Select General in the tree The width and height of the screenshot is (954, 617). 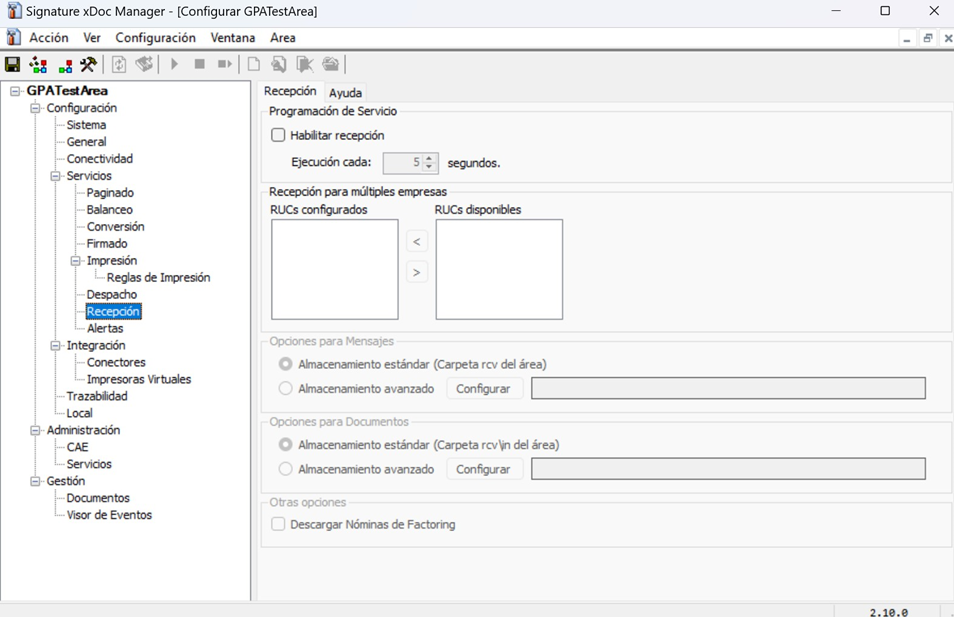[86, 142]
